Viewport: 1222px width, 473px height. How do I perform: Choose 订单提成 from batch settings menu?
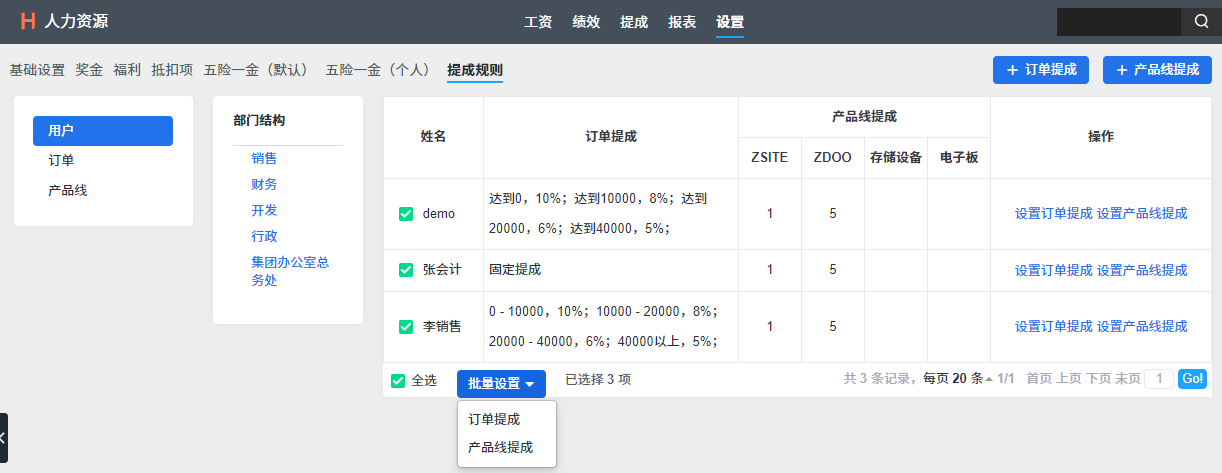pos(494,419)
